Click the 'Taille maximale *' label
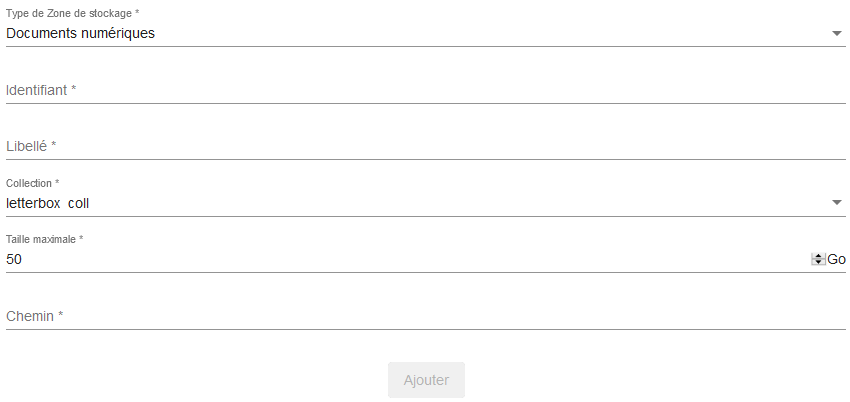Screen dimensions: 850x402 pyautogui.click(x=44, y=239)
